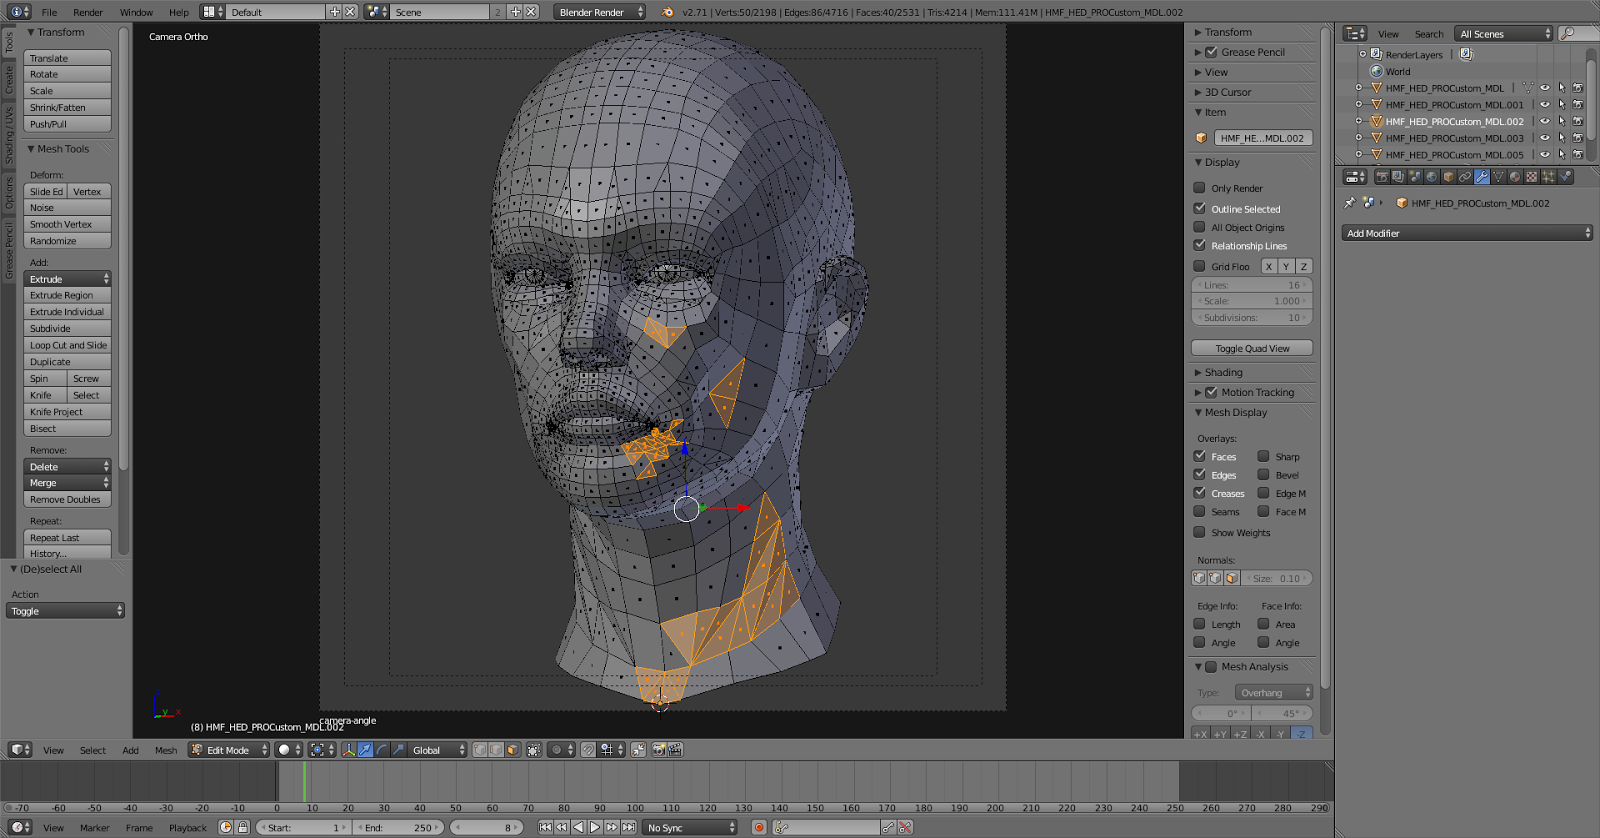1600x838 pixels.
Task: Select the Material properties tab icon
Action: (x=1515, y=177)
